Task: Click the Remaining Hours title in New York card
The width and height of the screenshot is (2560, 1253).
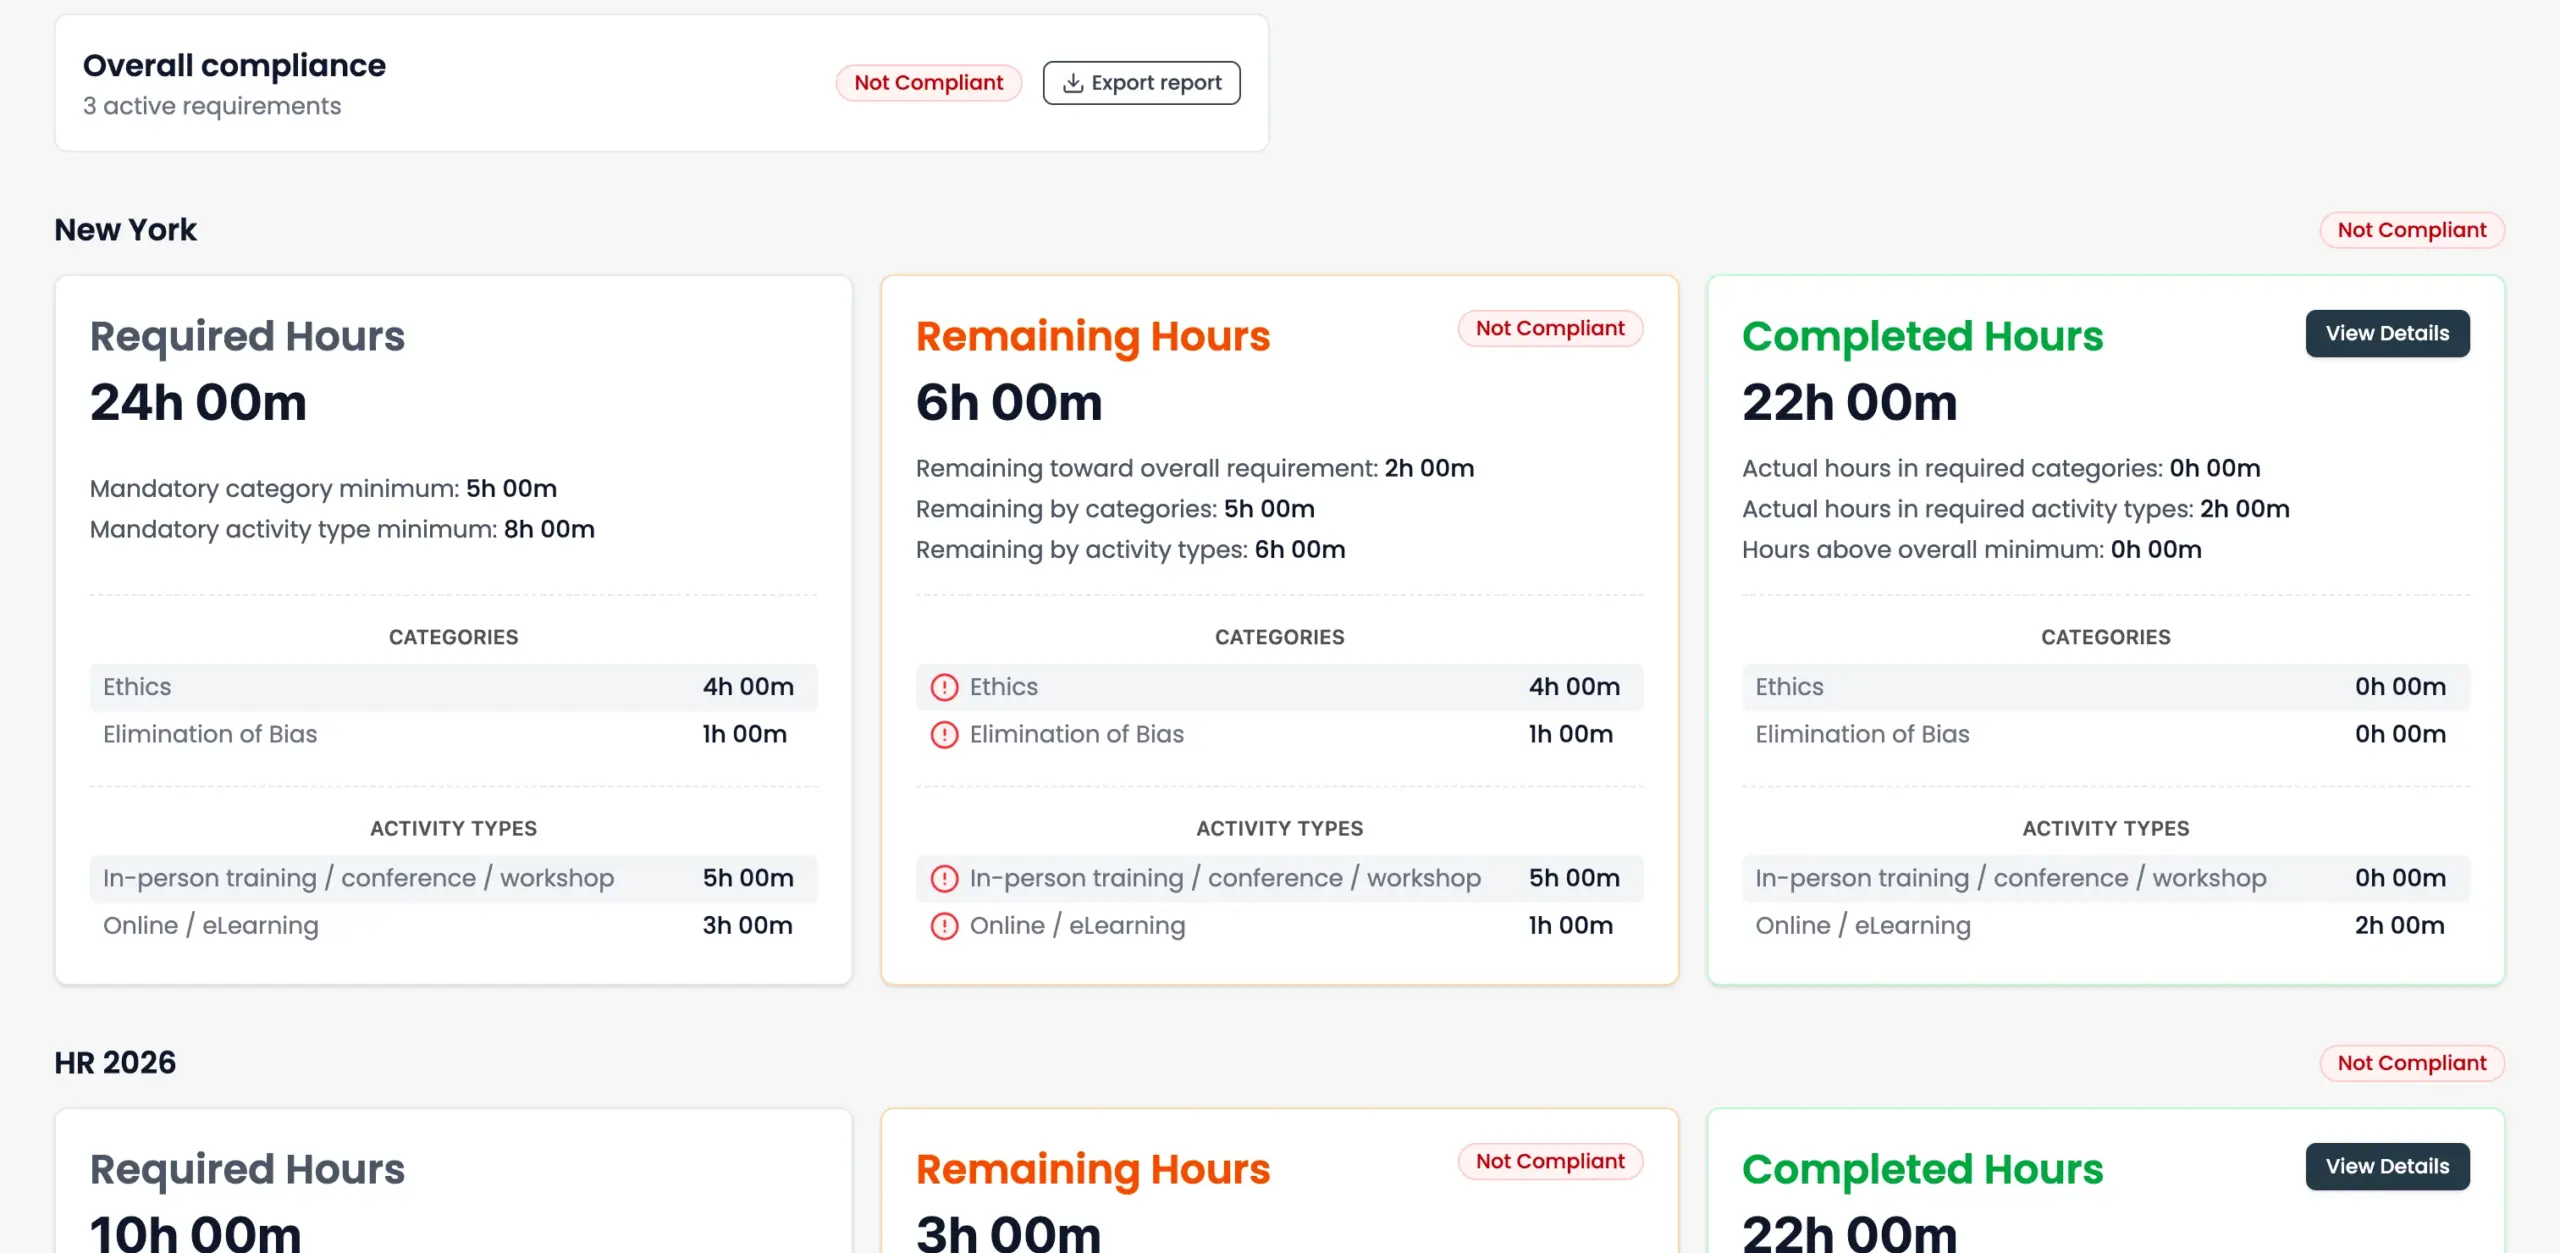Action: click(1093, 336)
